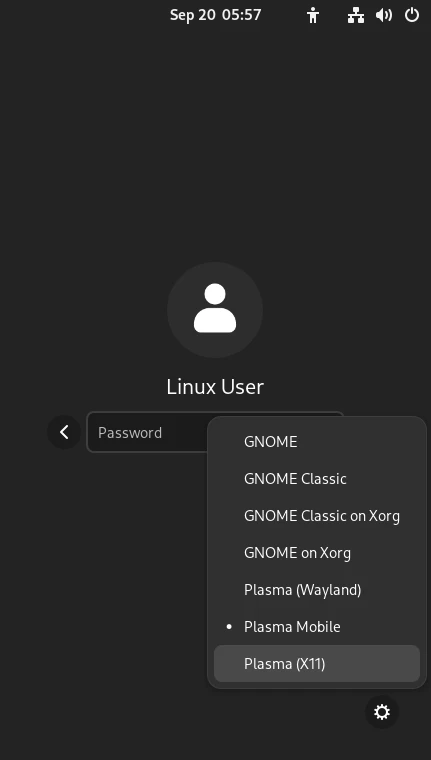
Task: Click the wired network status icon
Action: [x=356, y=16]
